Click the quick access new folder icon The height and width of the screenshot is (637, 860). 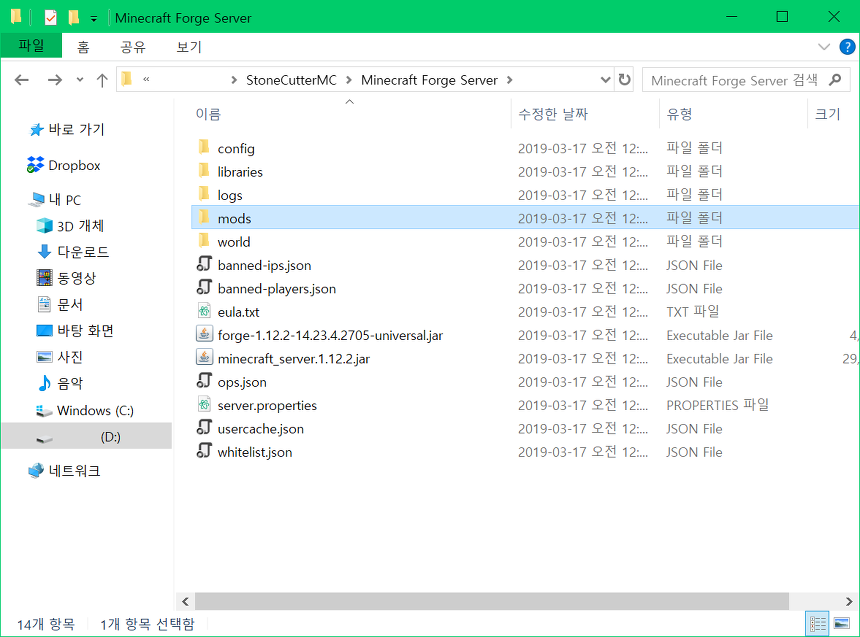[x=73, y=18]
